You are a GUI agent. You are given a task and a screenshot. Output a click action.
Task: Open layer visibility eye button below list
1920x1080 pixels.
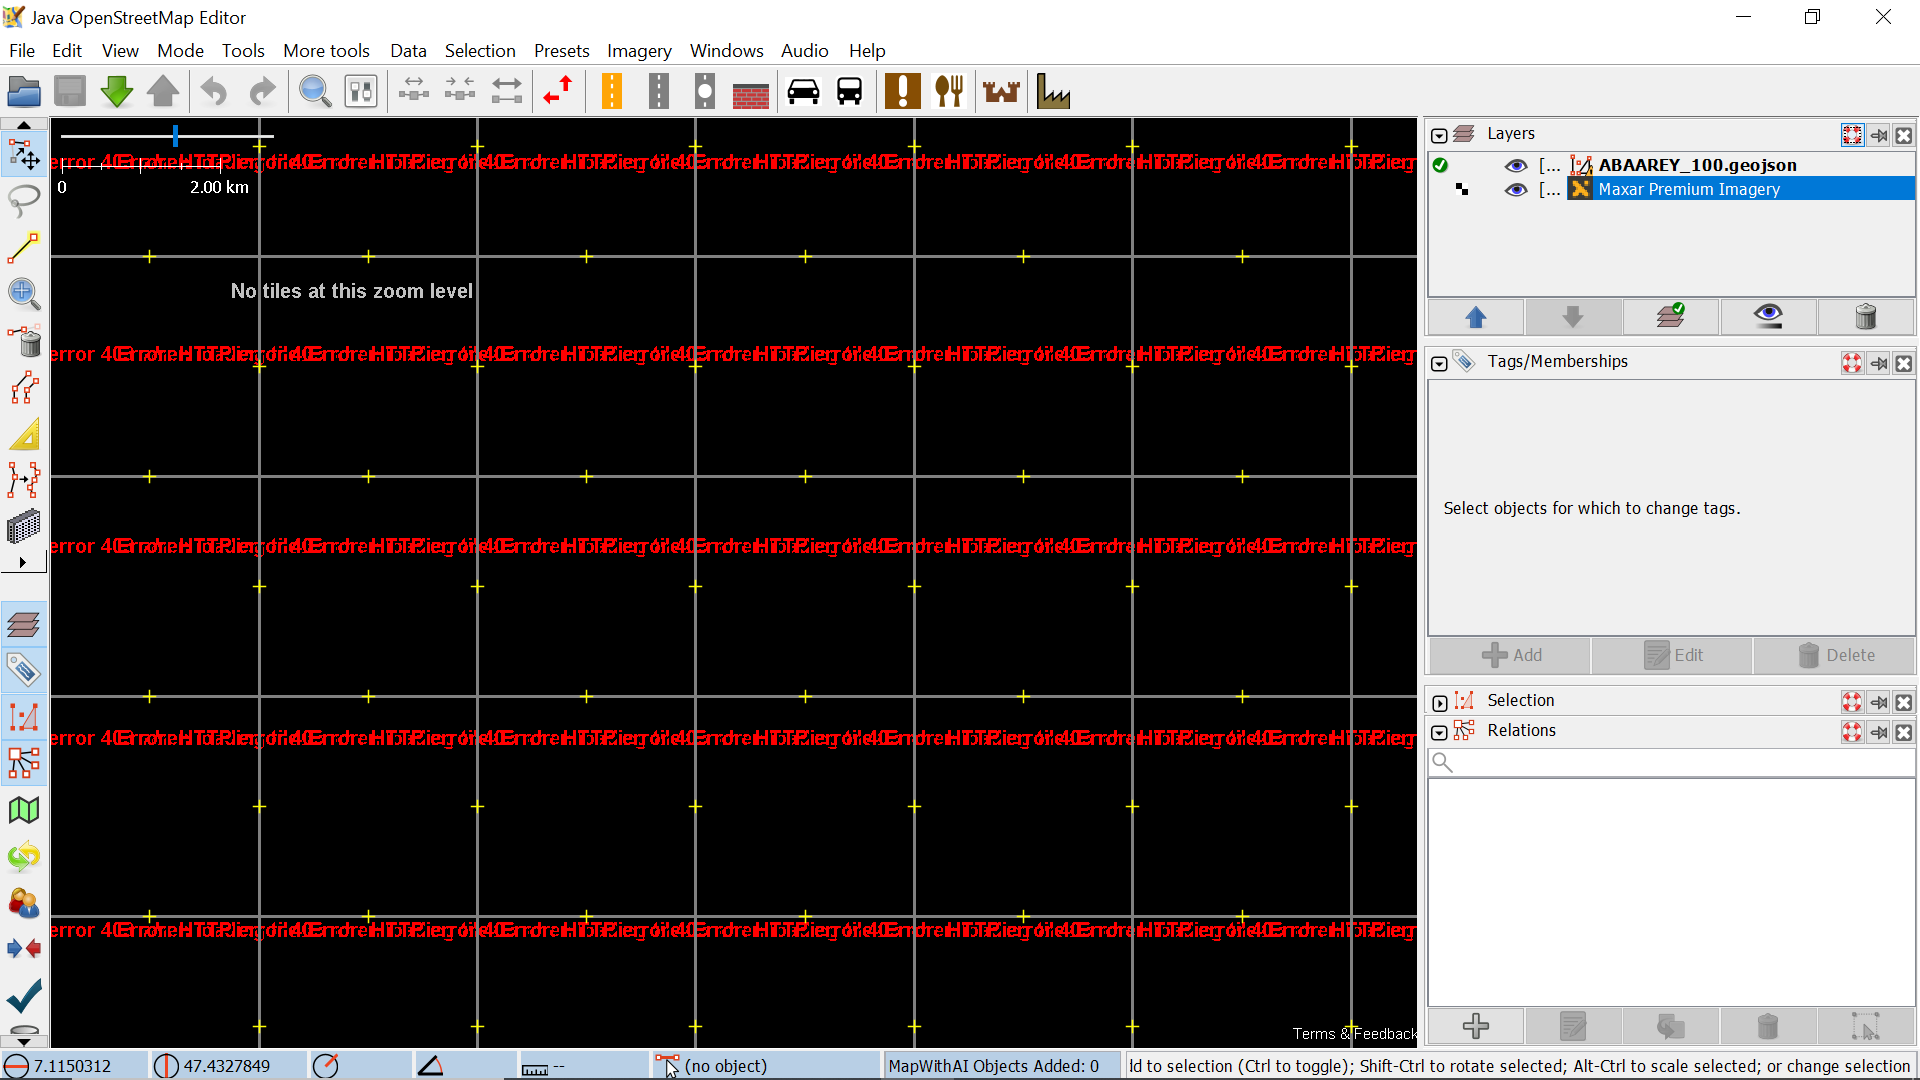coord(1768,317)
